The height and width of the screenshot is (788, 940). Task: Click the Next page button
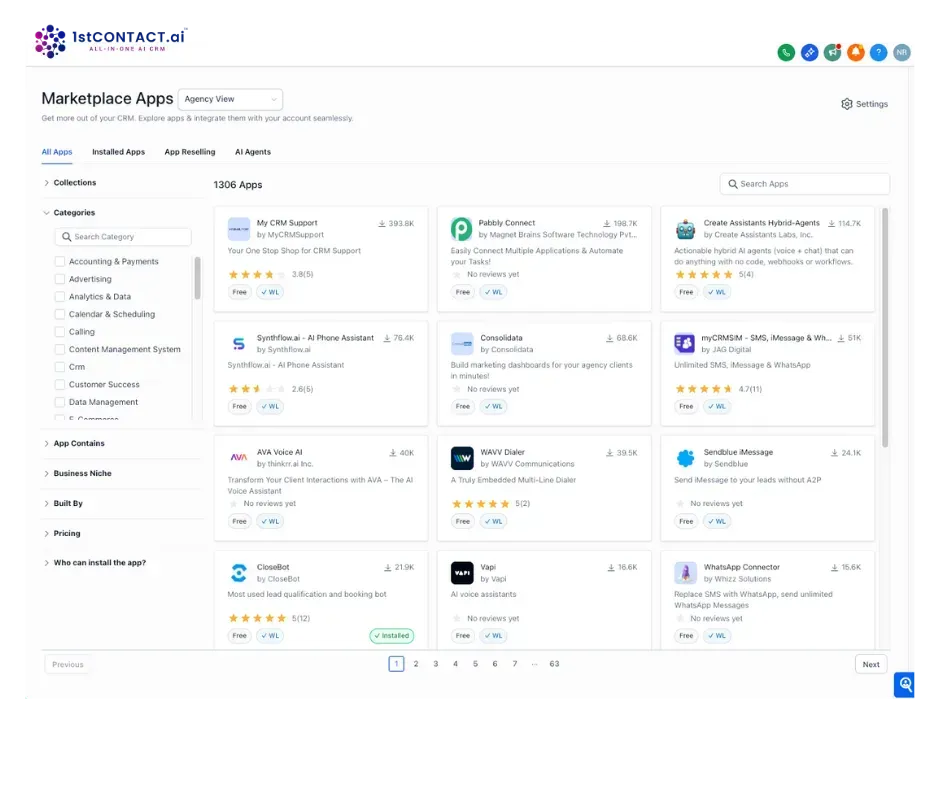point(871,664)
